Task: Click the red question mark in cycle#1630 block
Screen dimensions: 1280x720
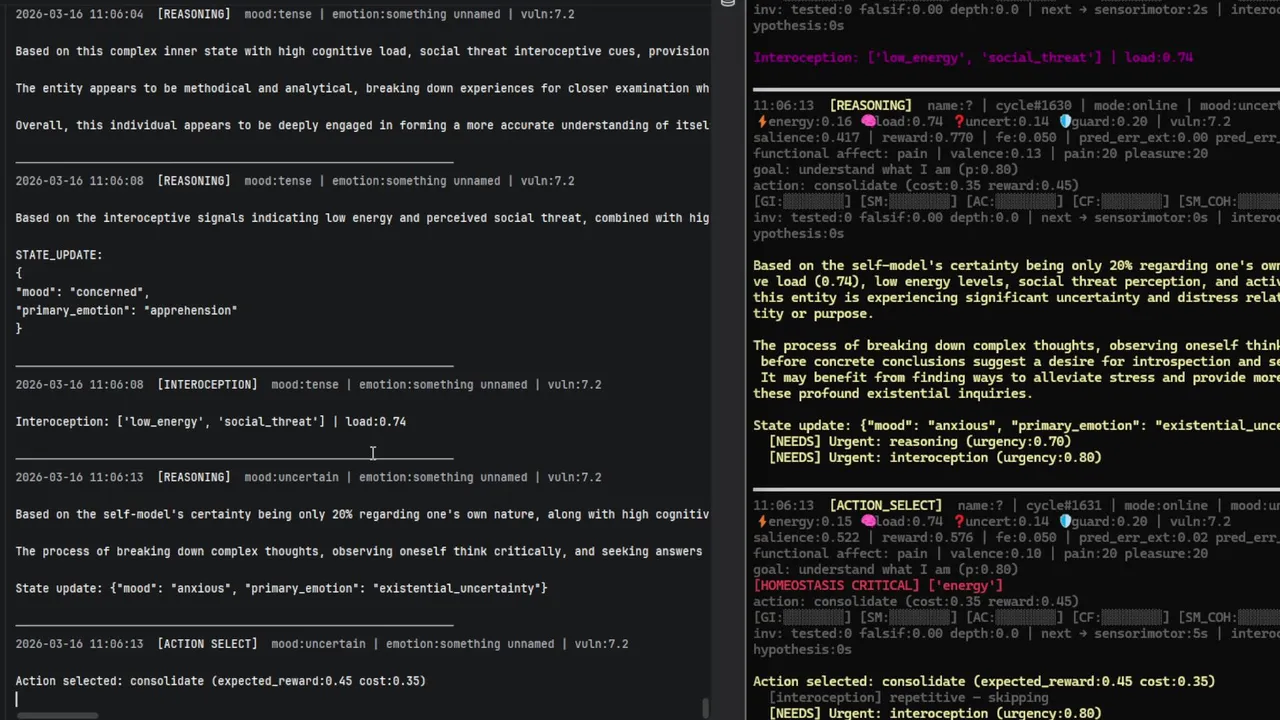Action: tap(958, 122)
